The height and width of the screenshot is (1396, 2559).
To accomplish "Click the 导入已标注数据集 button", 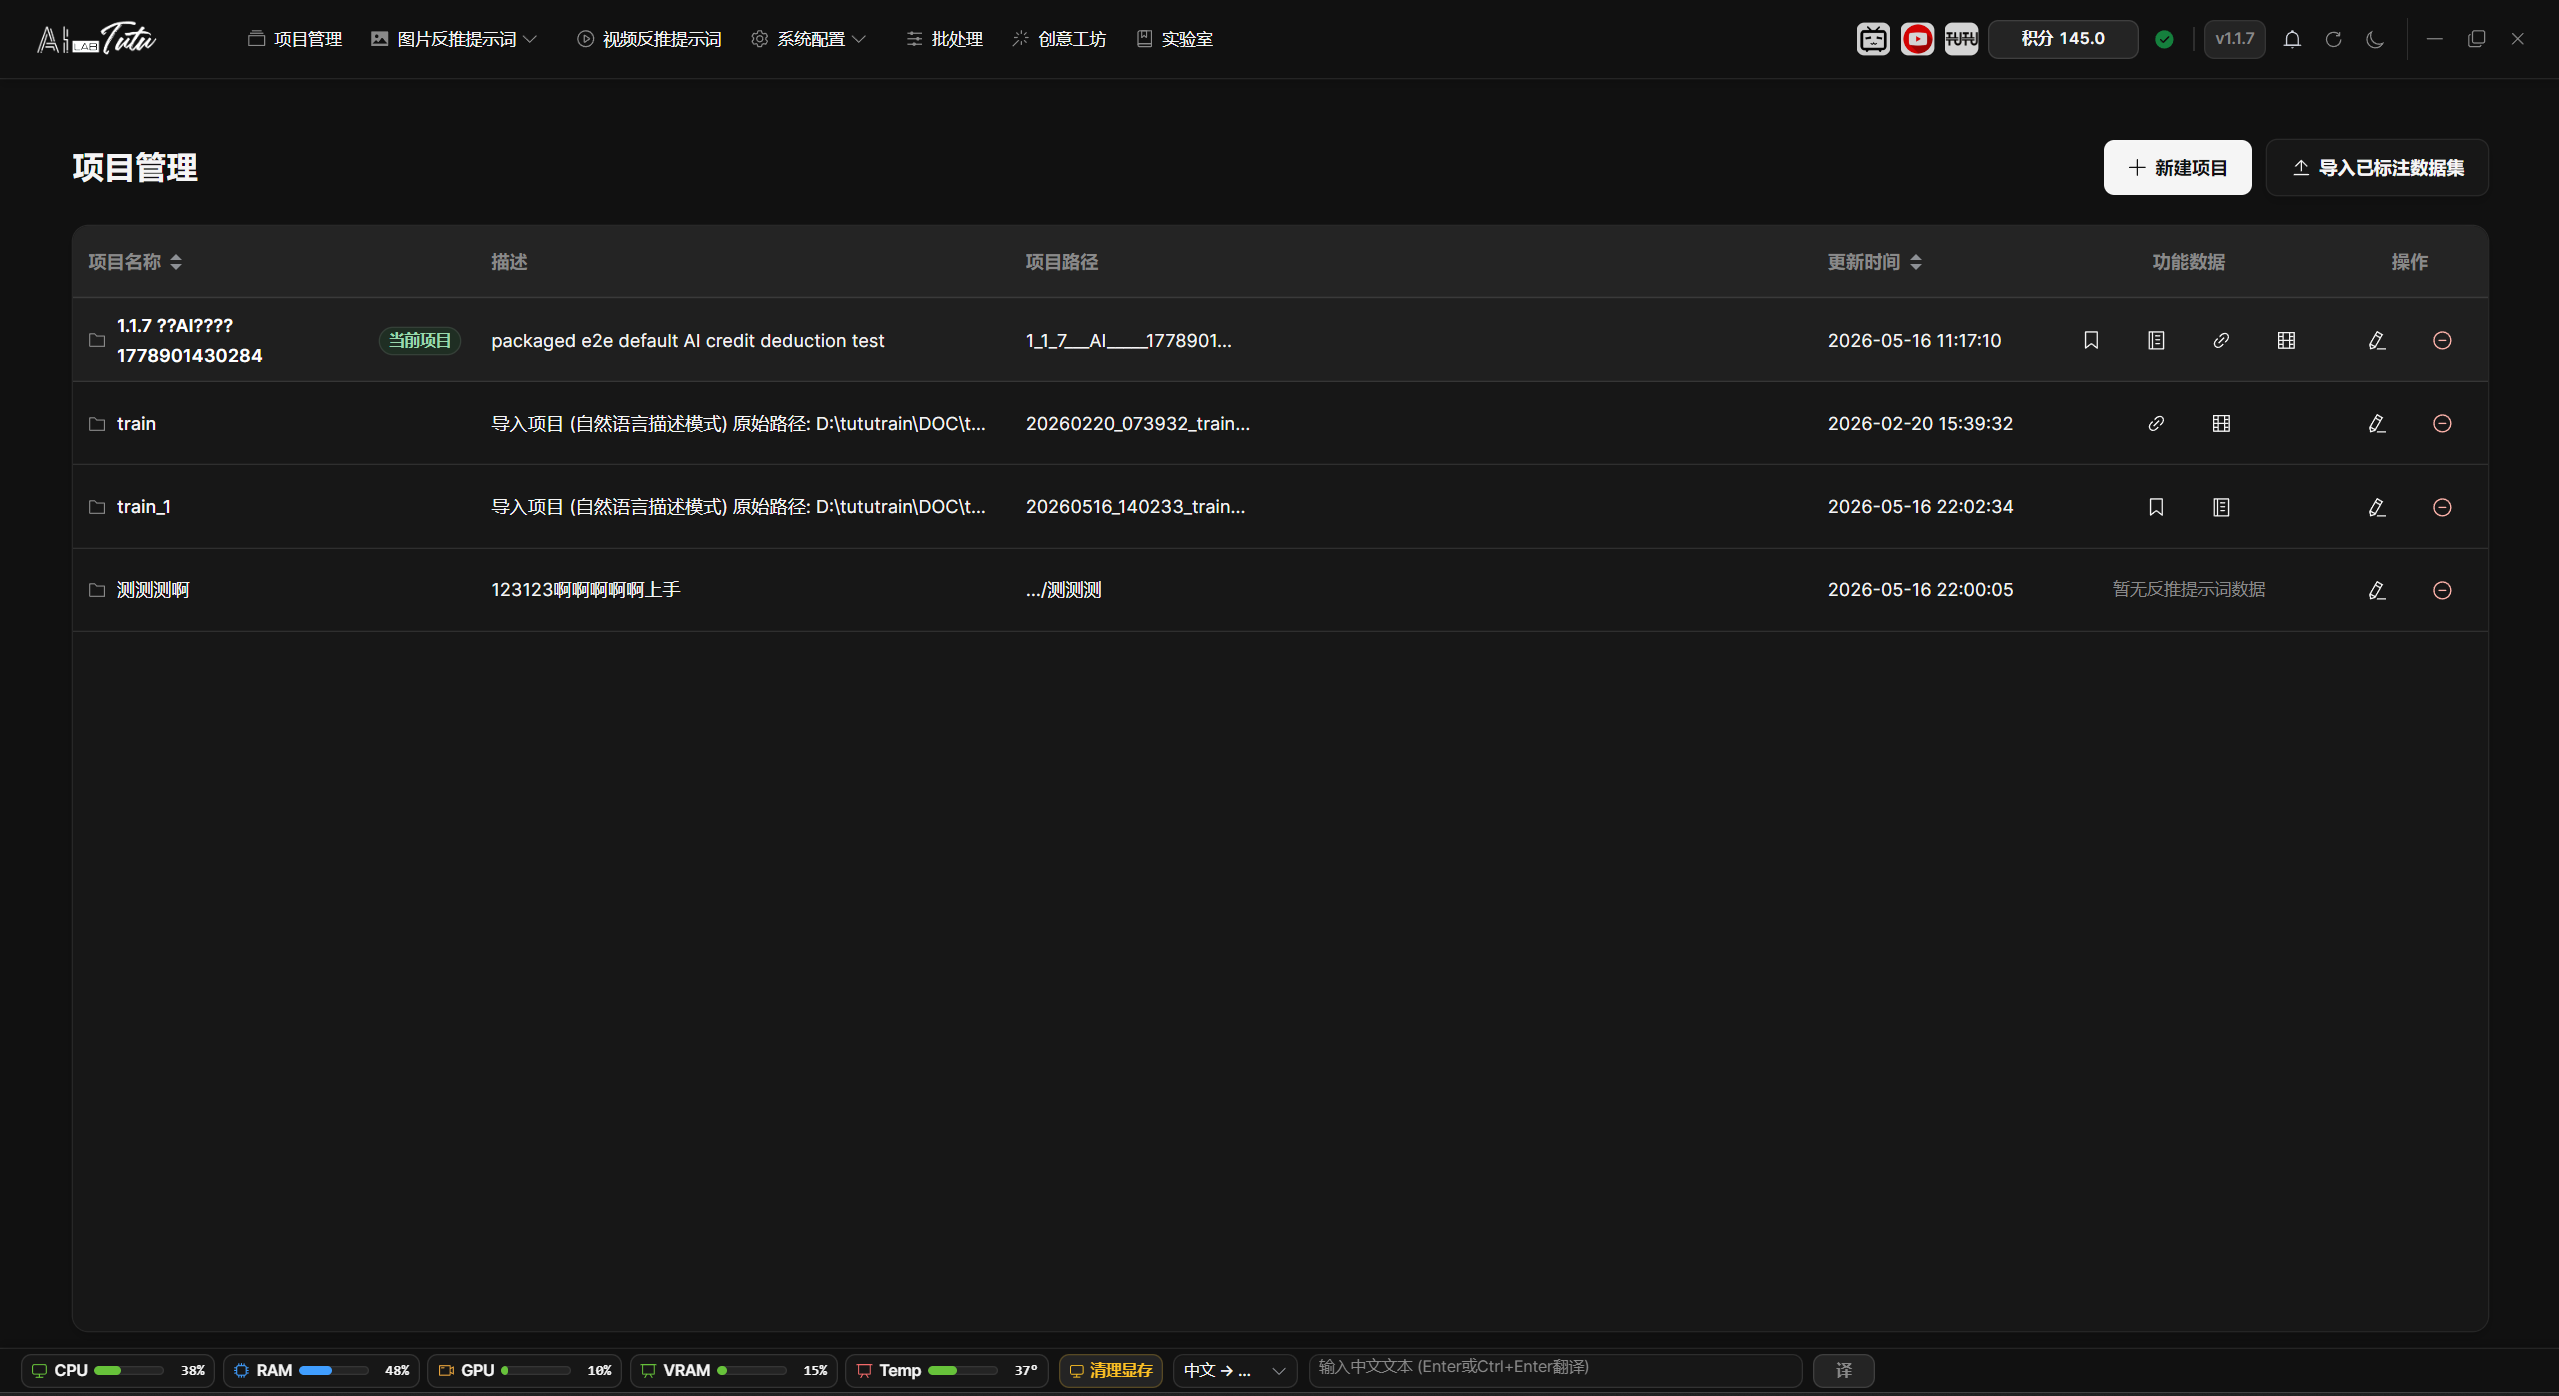I will click(2377, 167).
